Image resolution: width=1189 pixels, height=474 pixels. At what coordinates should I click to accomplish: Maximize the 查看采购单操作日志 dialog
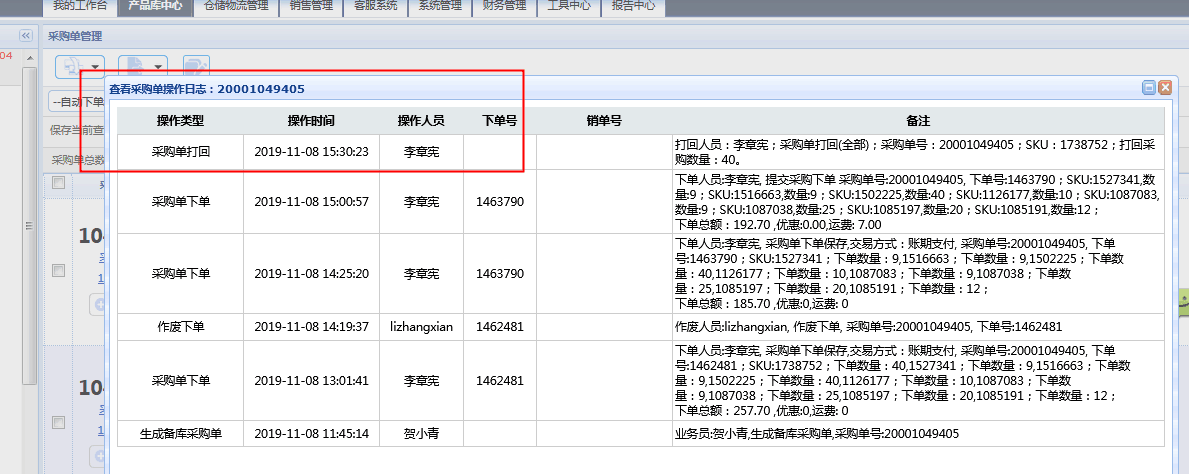(1150, 88)
